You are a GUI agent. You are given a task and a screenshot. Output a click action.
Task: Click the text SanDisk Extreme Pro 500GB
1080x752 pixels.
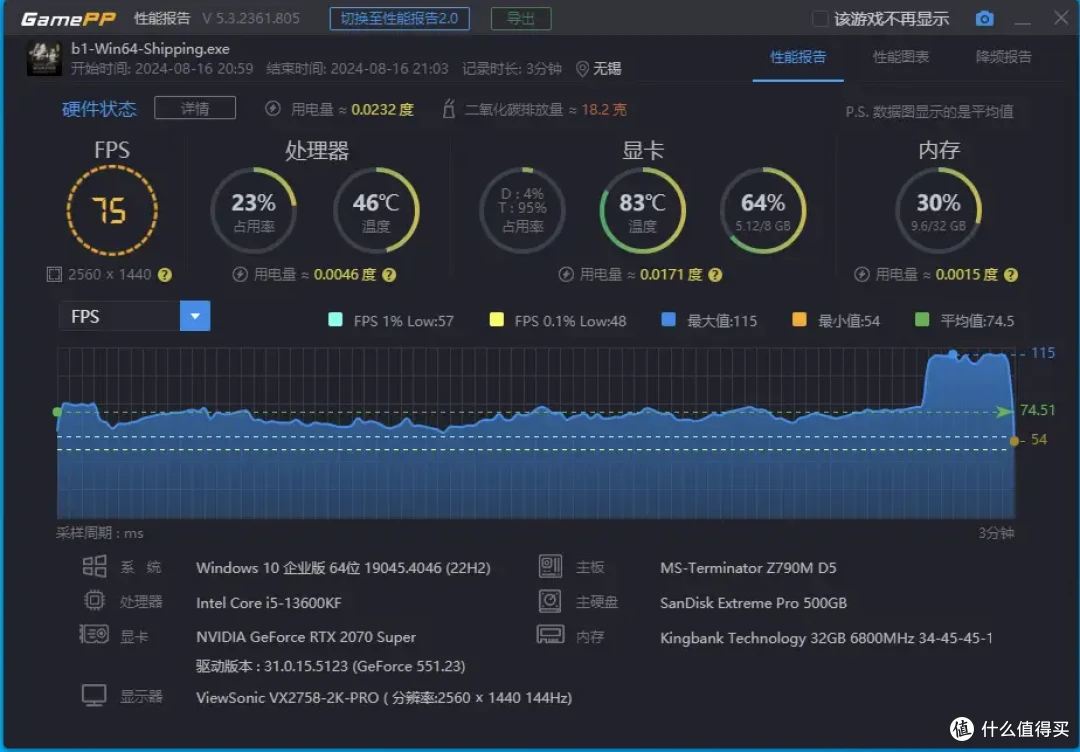coord(754,603)
